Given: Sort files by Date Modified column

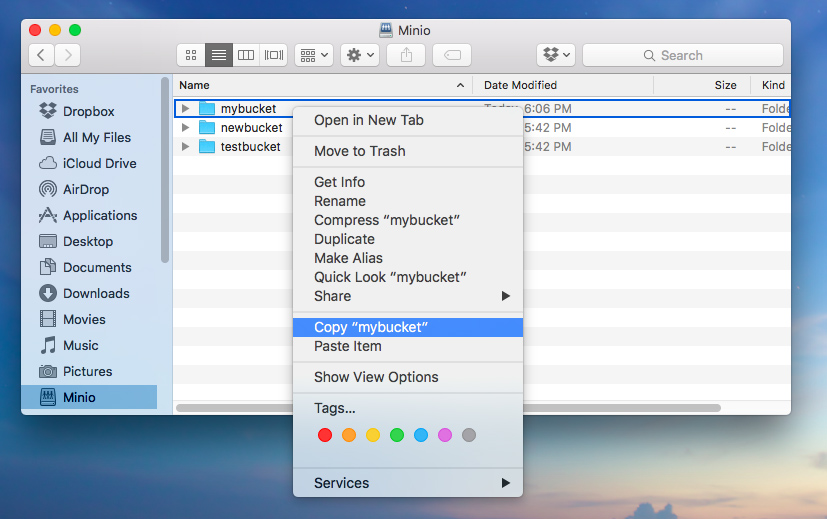Looking at the screenshot, I should coord(520,85).
